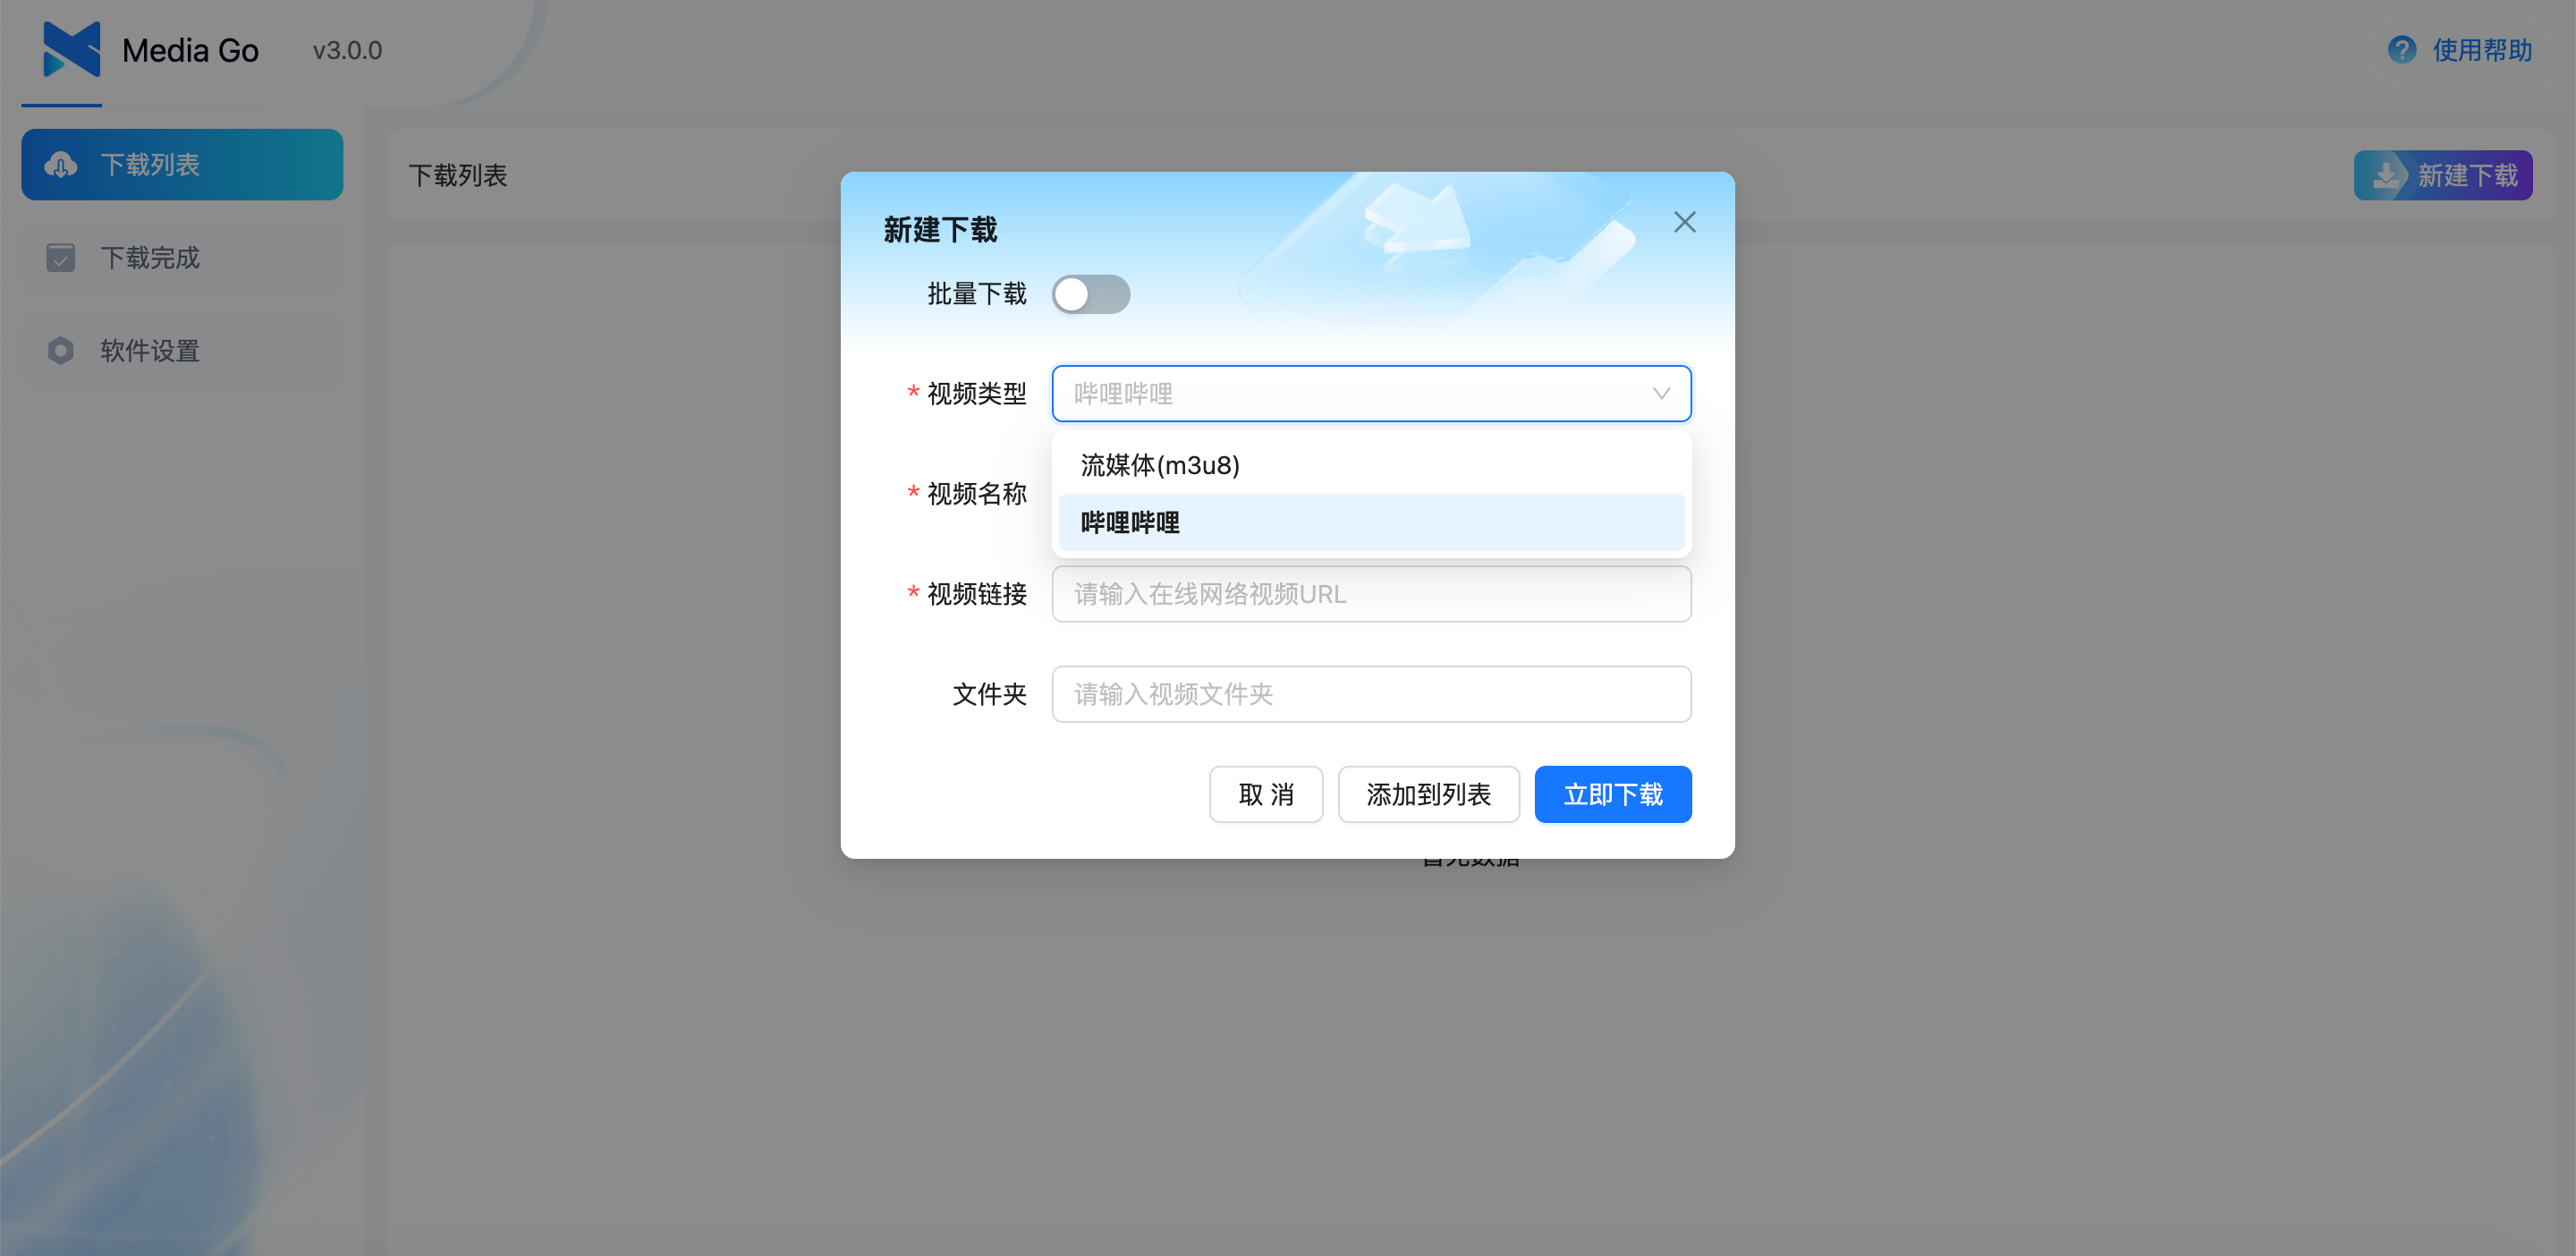Screen dimensions: 2576x1256
Task: Click the Media Go logo icon
Action: click(71, 49)
